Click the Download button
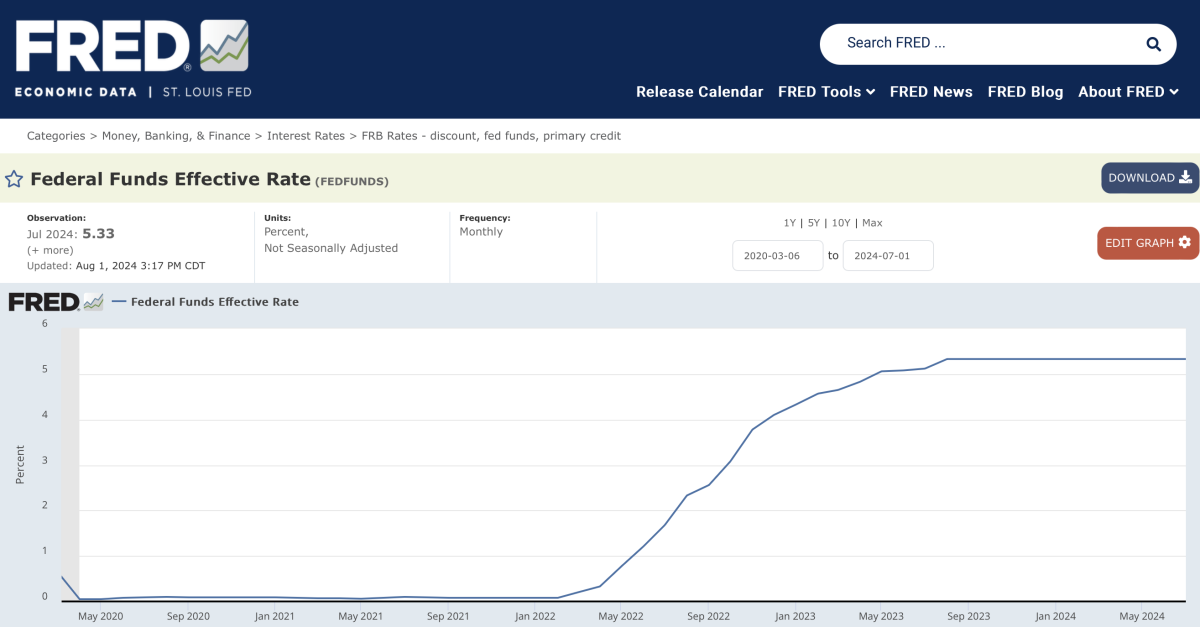This screenshot has width=1200, height=627. 1149,178
